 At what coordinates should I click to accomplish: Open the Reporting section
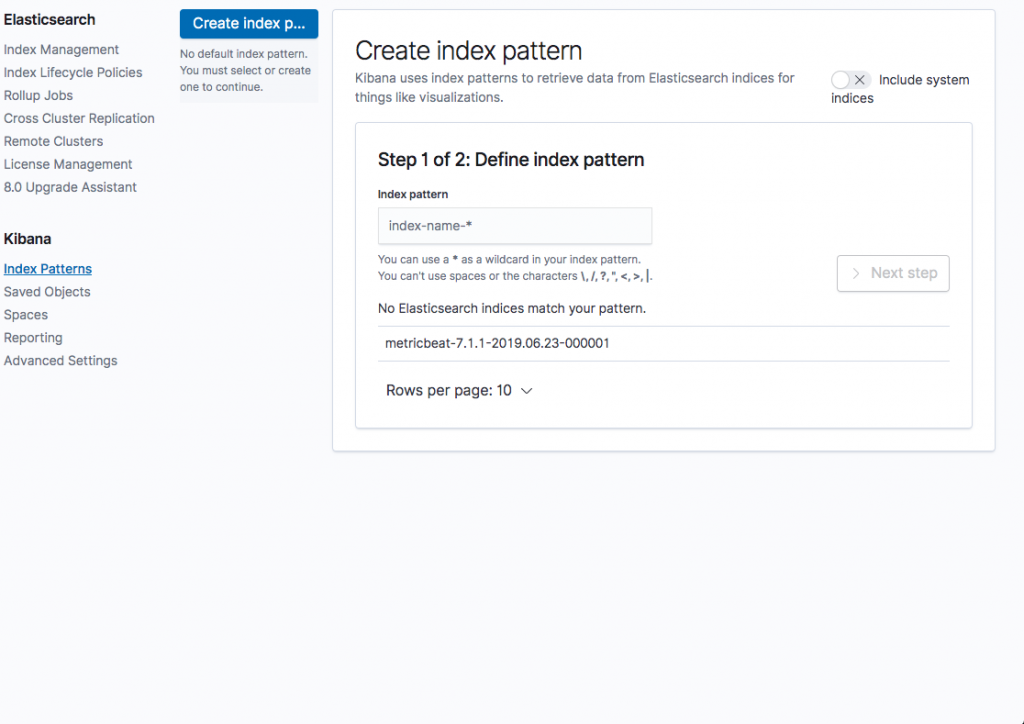(33, 338)
